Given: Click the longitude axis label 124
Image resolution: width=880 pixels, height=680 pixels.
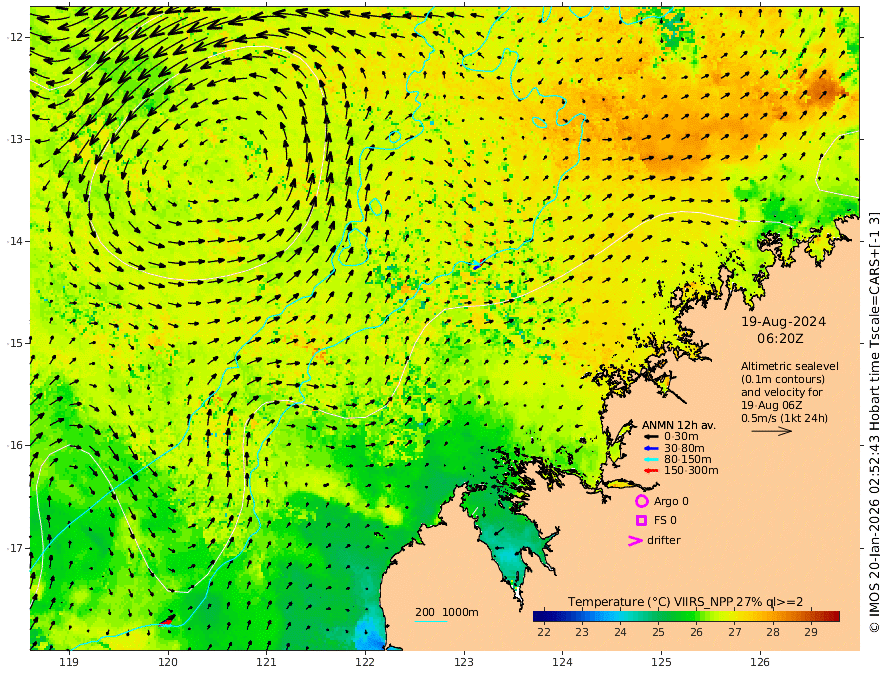Looking at the screenshot, I should [x=563, y=663].
